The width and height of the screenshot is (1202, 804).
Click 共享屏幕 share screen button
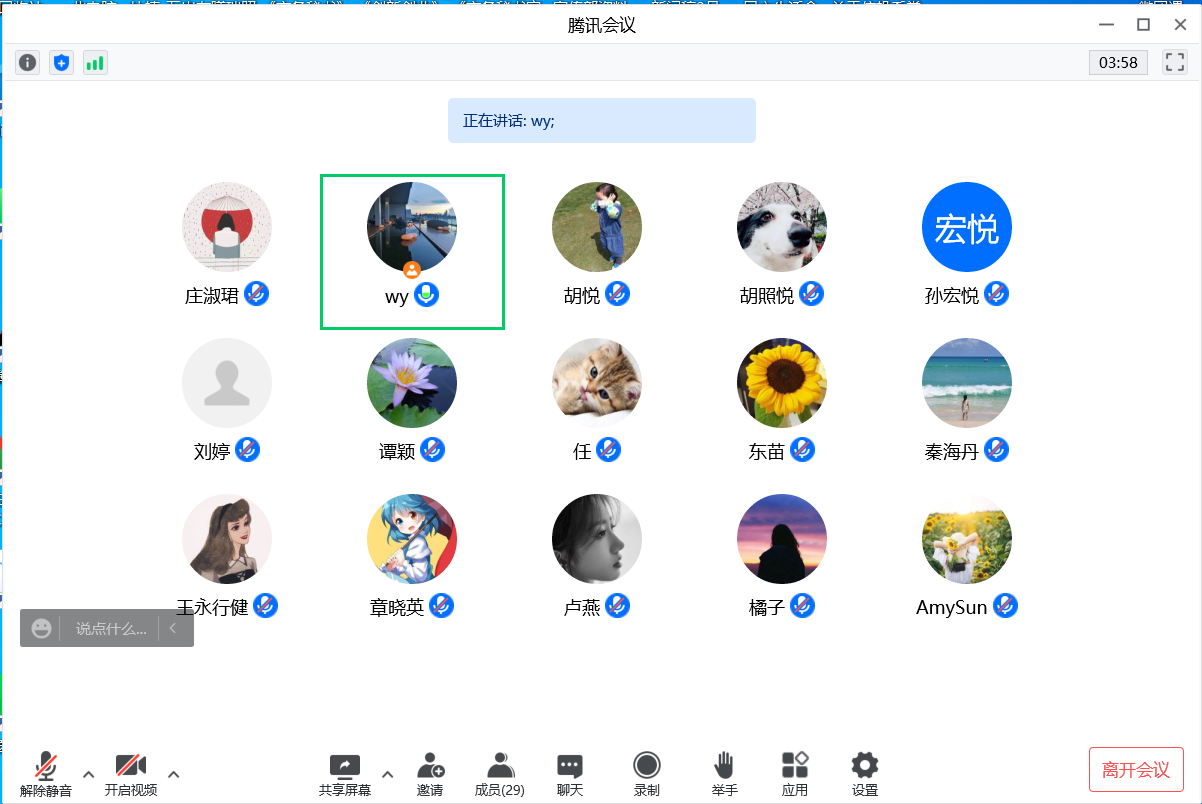[x=345, y=773]
